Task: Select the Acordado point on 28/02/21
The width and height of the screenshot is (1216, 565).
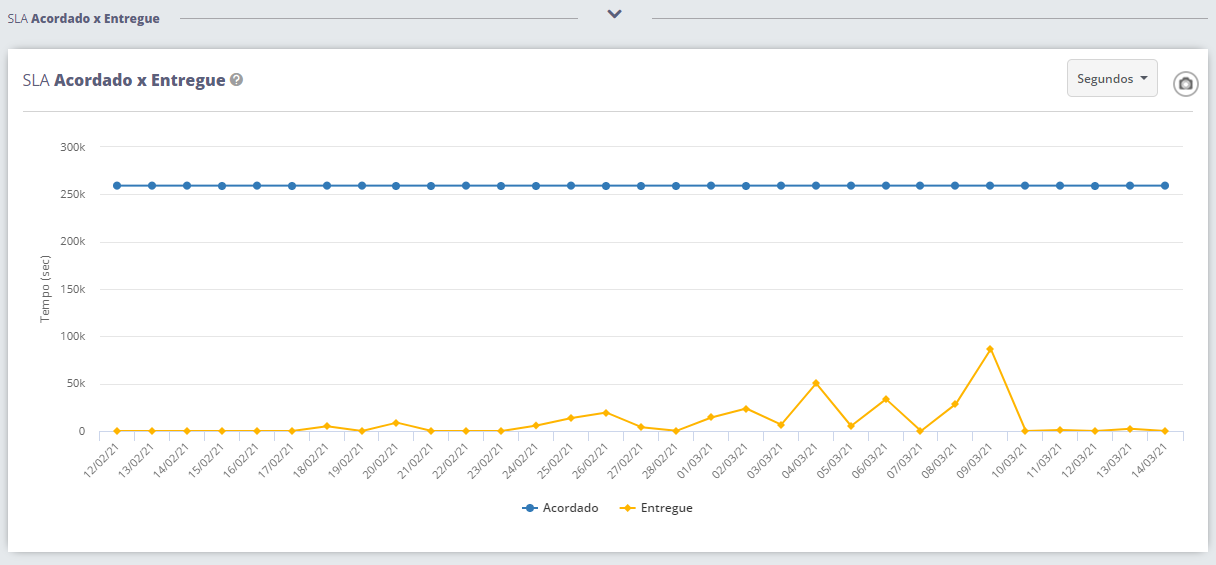Action: tap(676, 186)
